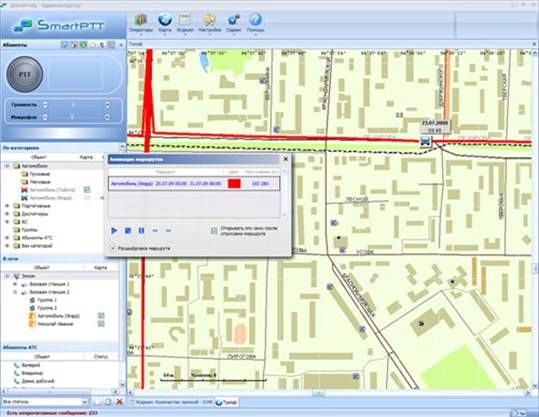Sort the categories list by Карта column
This screenshot has width=539, height=417.
point(86,157)
